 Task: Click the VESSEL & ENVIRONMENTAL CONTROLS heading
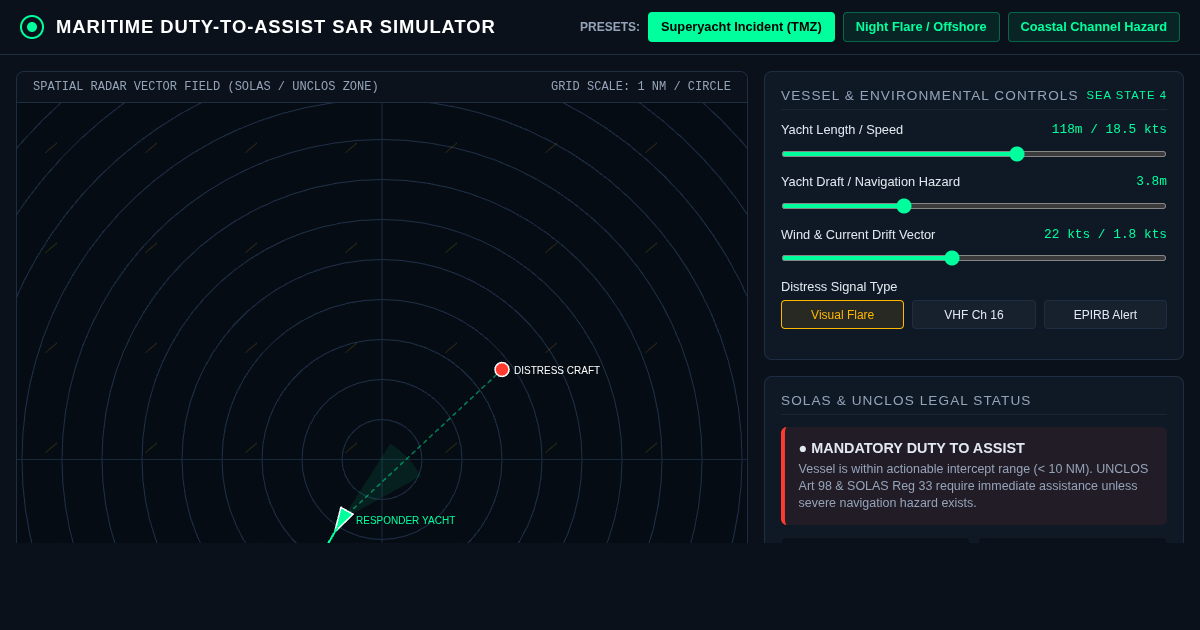[x=930, y=95]
